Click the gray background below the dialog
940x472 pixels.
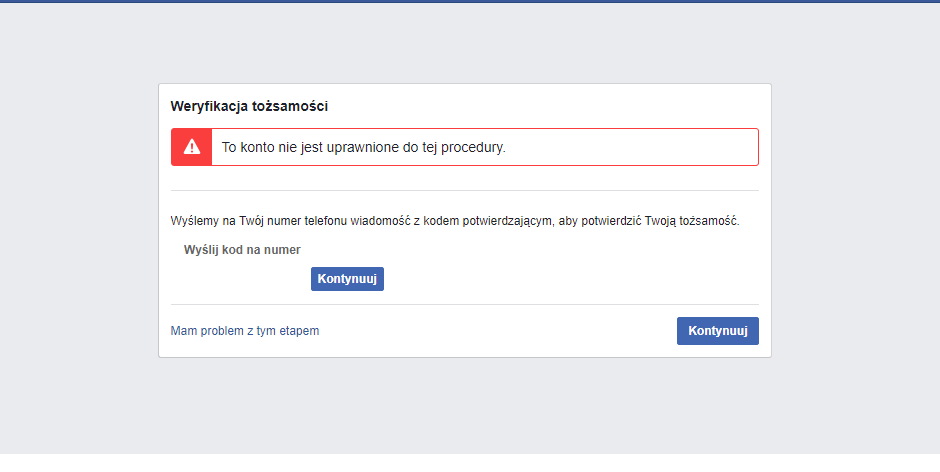(x=465, y=415)
